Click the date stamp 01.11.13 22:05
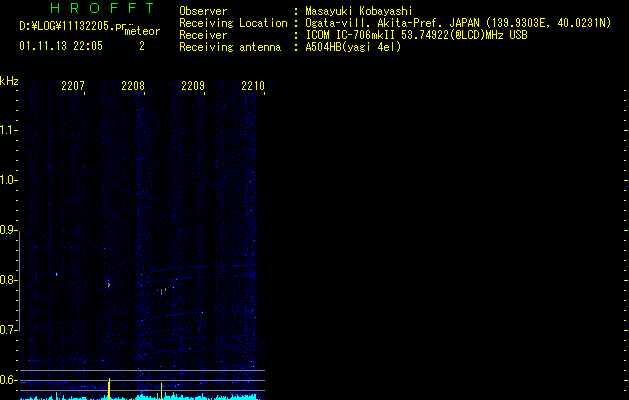This screenshot has height=400, width=629. click(61, 46)
